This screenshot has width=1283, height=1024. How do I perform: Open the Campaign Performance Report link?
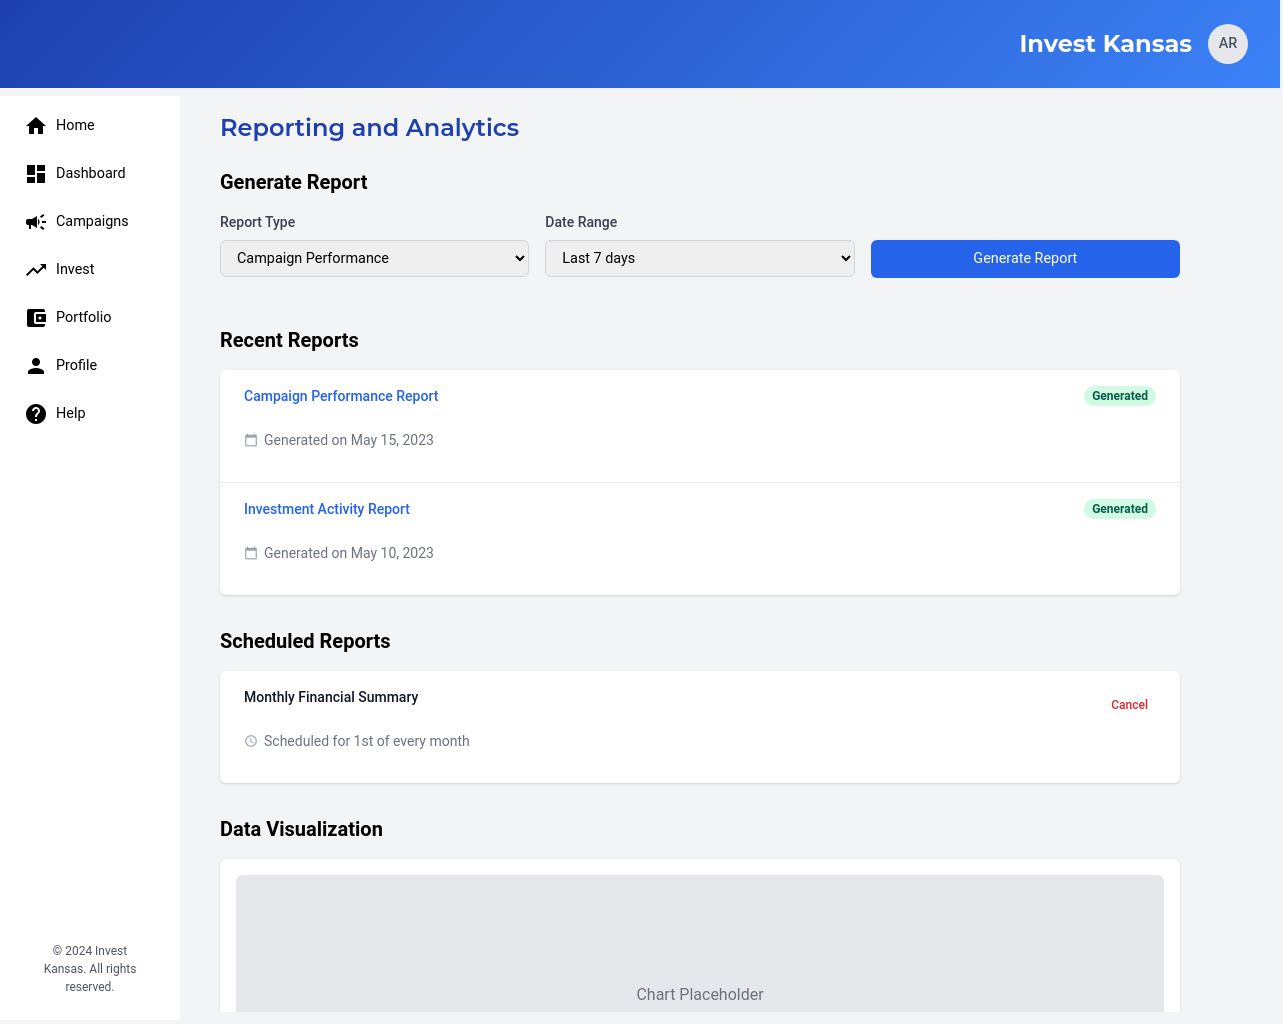coord(341,396)
